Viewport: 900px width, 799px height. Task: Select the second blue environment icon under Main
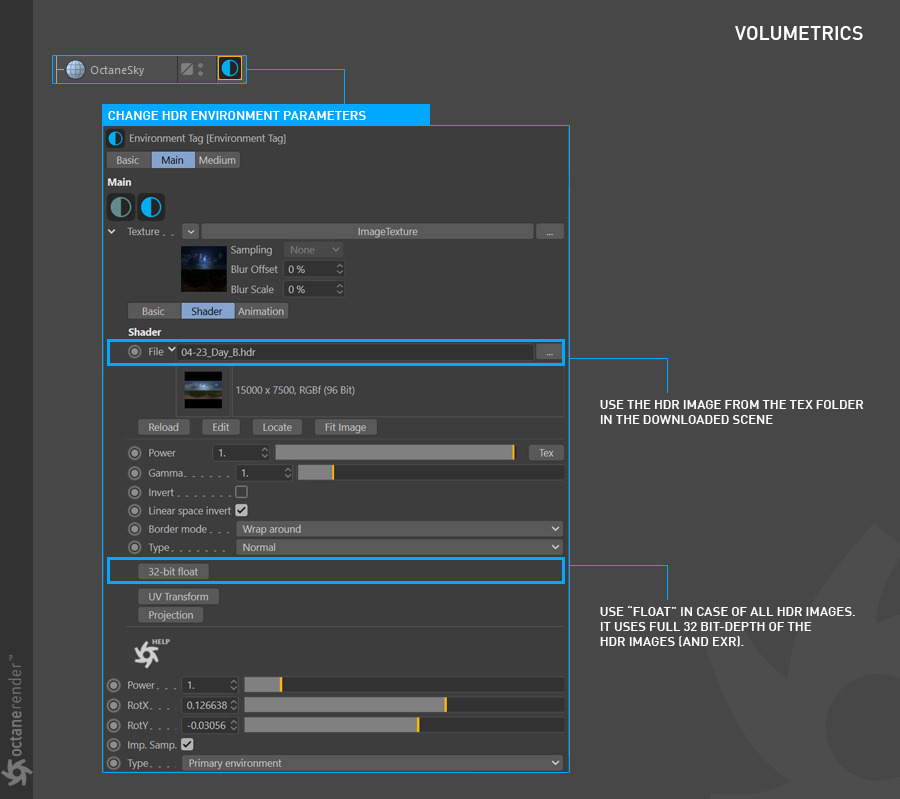pyautogui.click(x=151, y=207)
